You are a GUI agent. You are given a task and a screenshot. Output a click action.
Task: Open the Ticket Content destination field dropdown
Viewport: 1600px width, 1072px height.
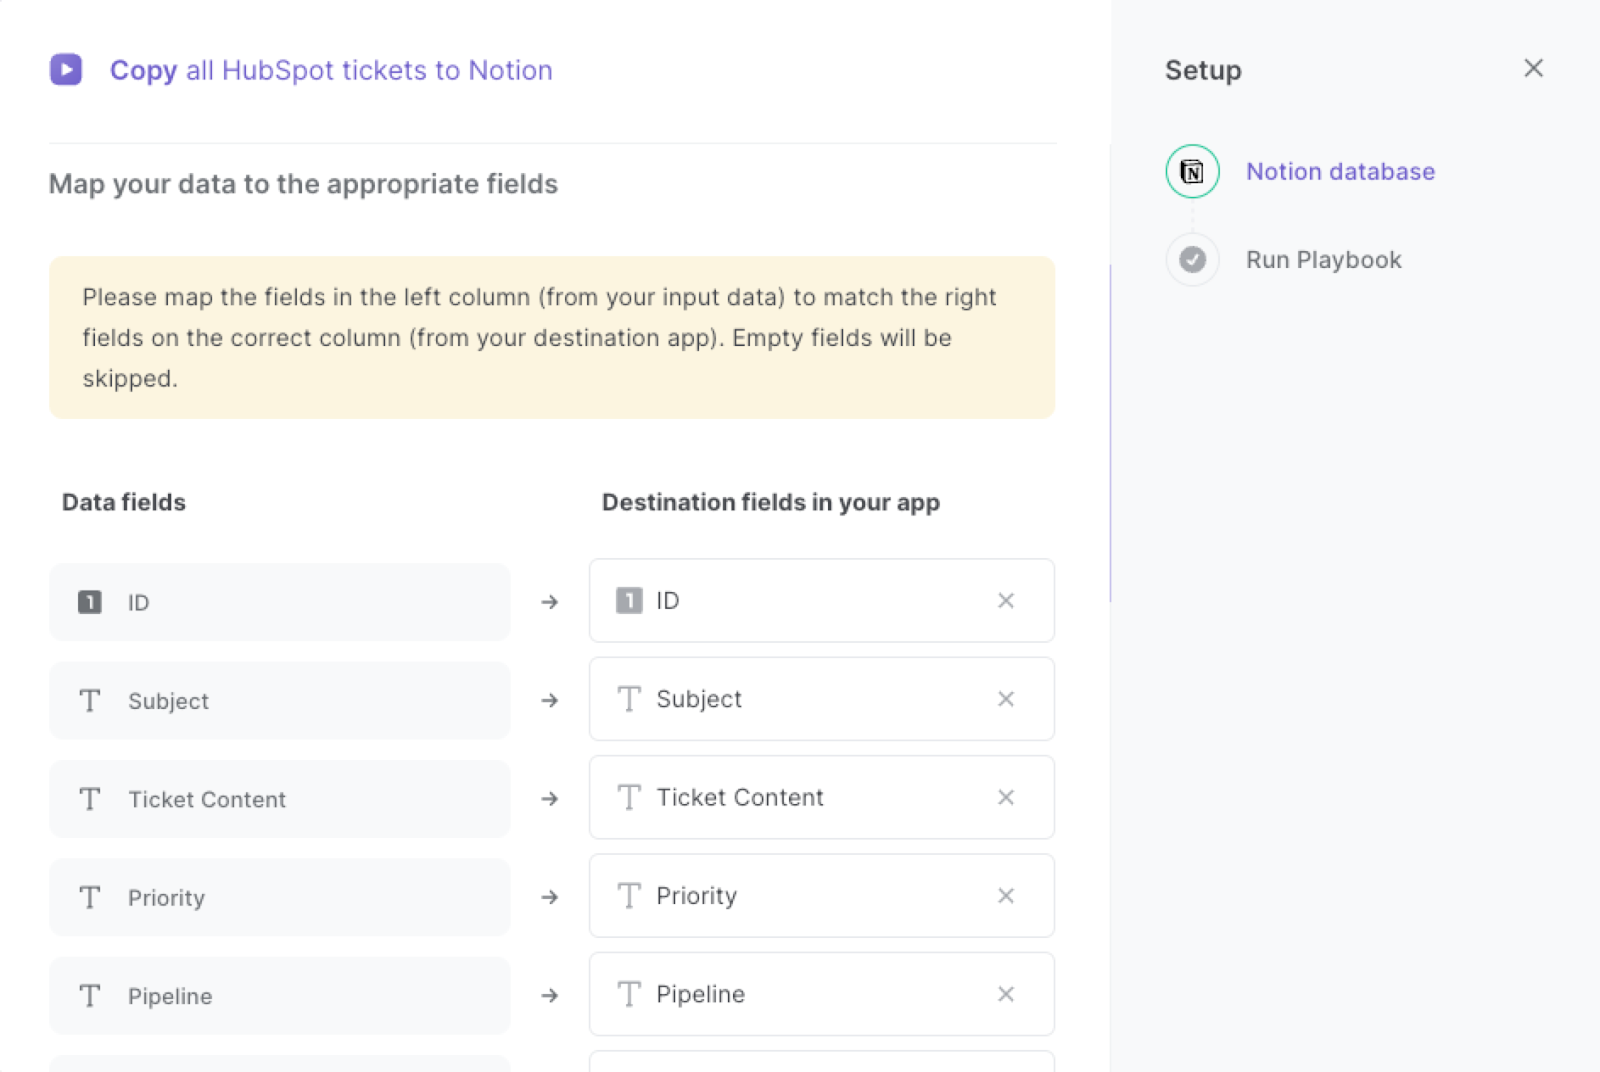822,797
